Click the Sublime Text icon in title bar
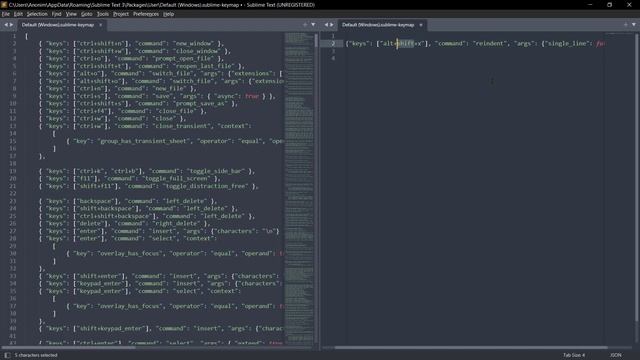640x360 pixels. point(4,4)
